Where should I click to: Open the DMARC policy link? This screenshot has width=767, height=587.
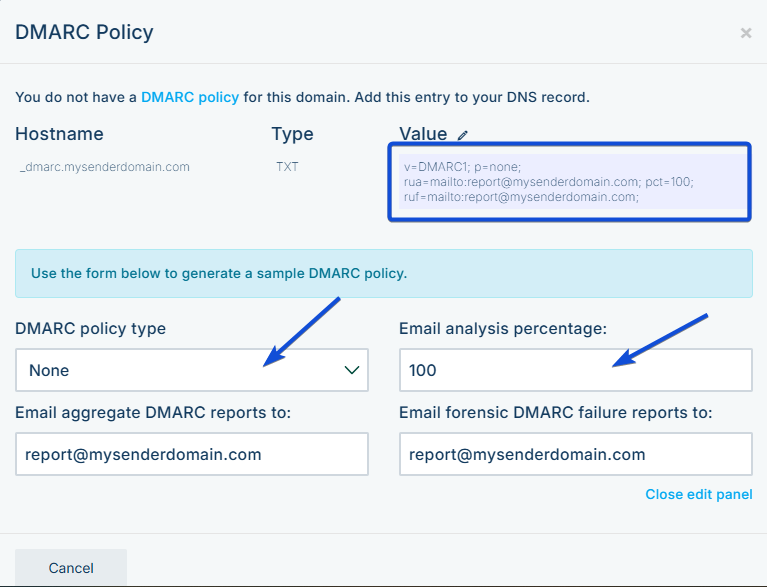(190, 97)
